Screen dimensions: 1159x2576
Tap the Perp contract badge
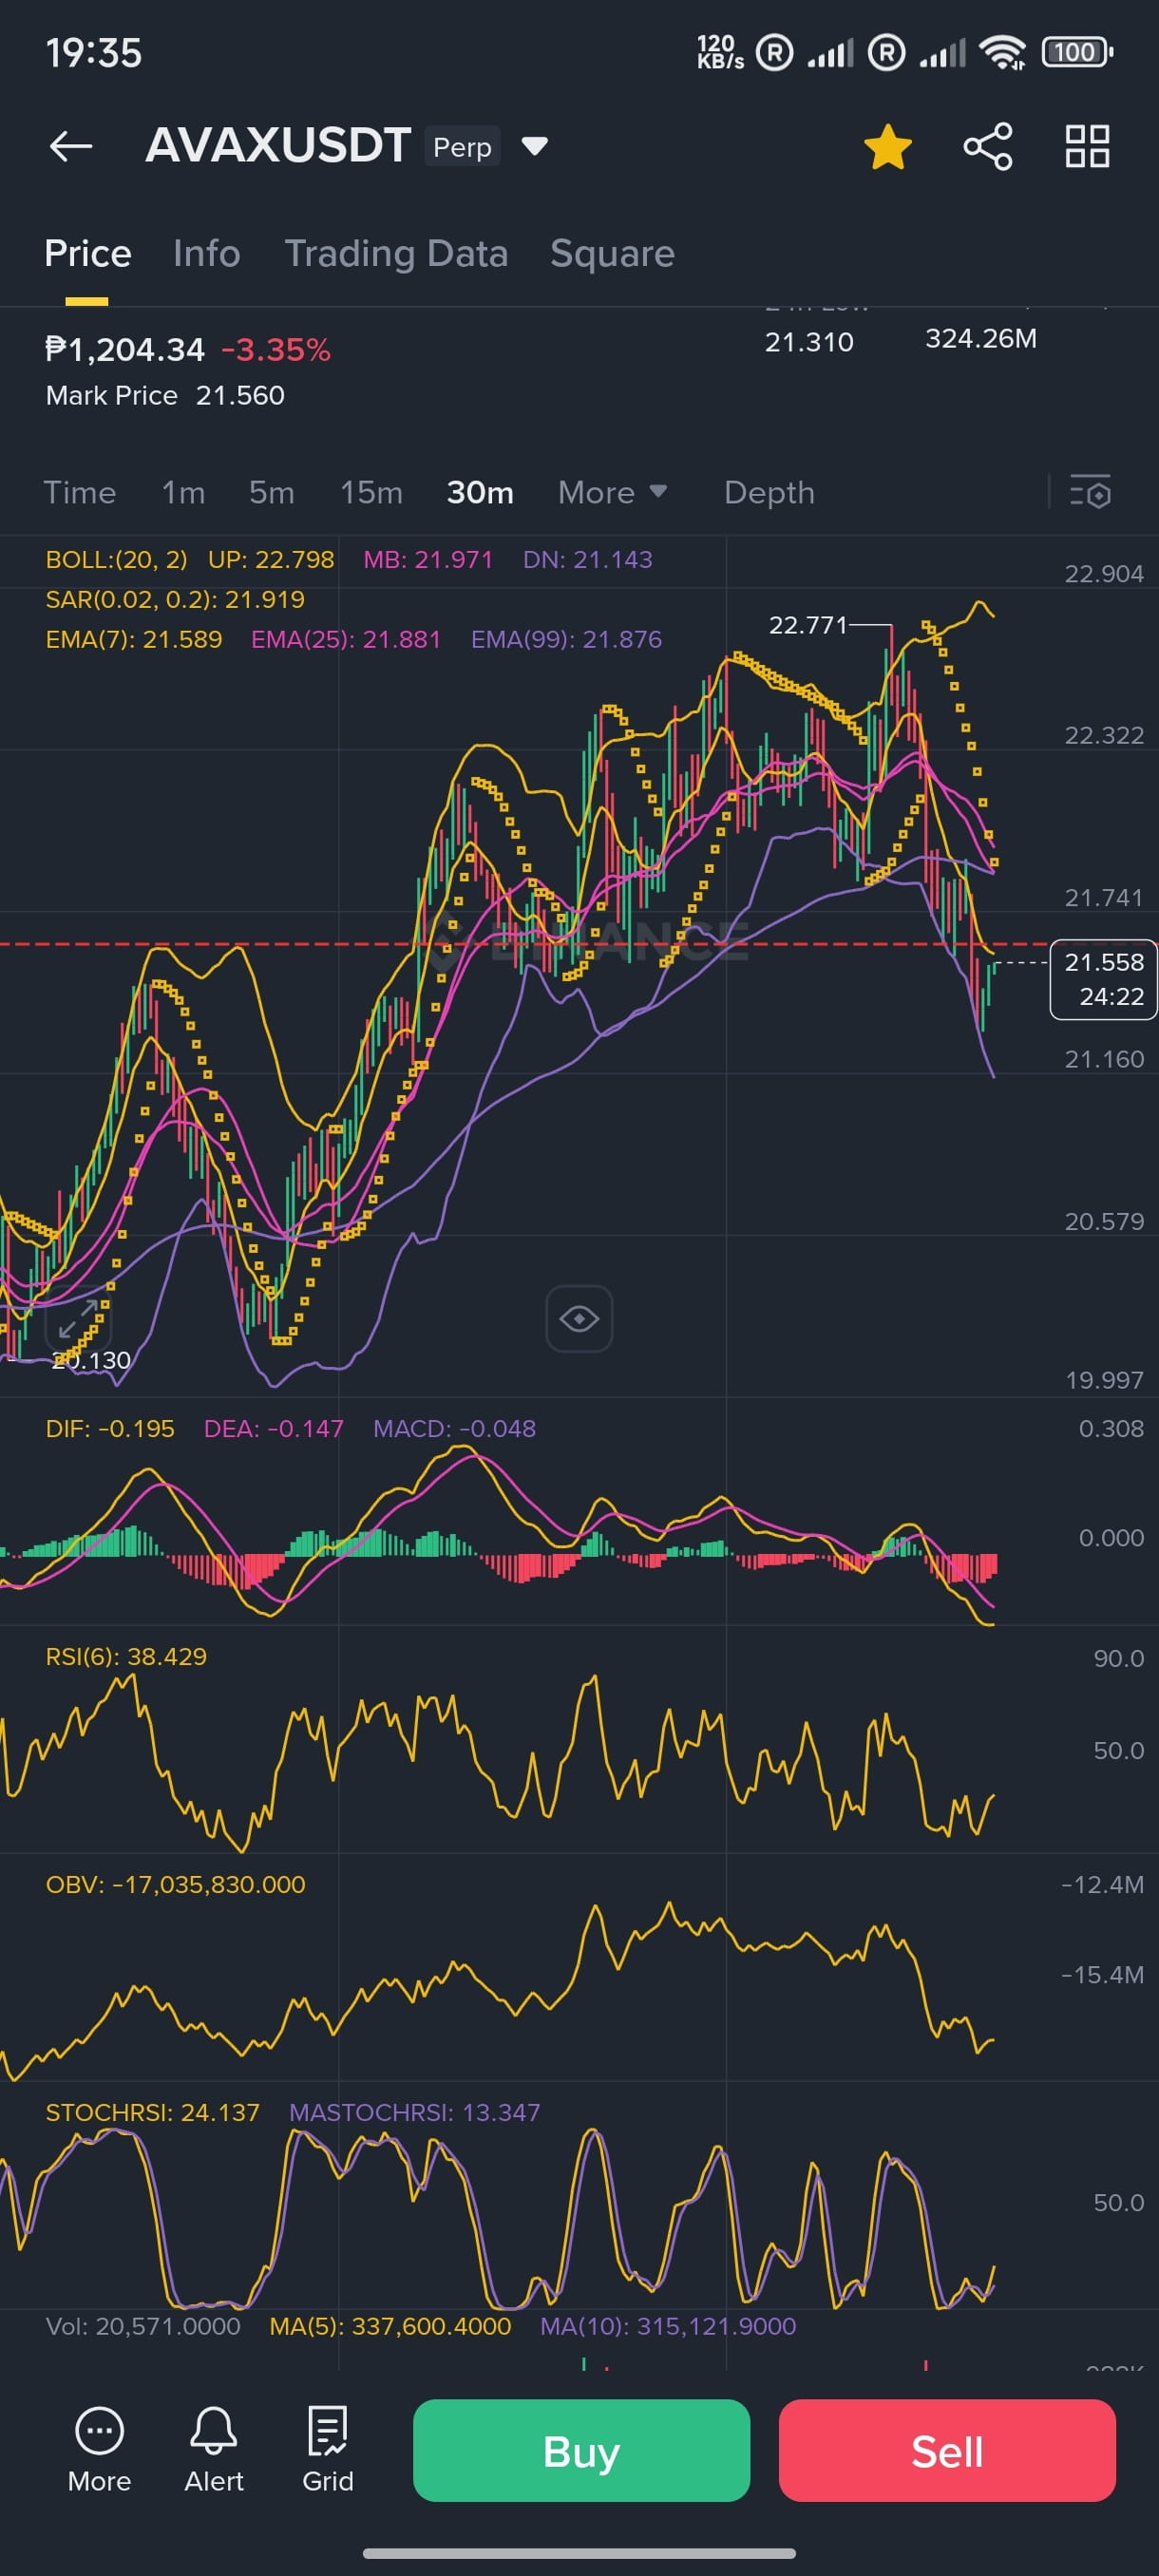click(x=462, y=147)
